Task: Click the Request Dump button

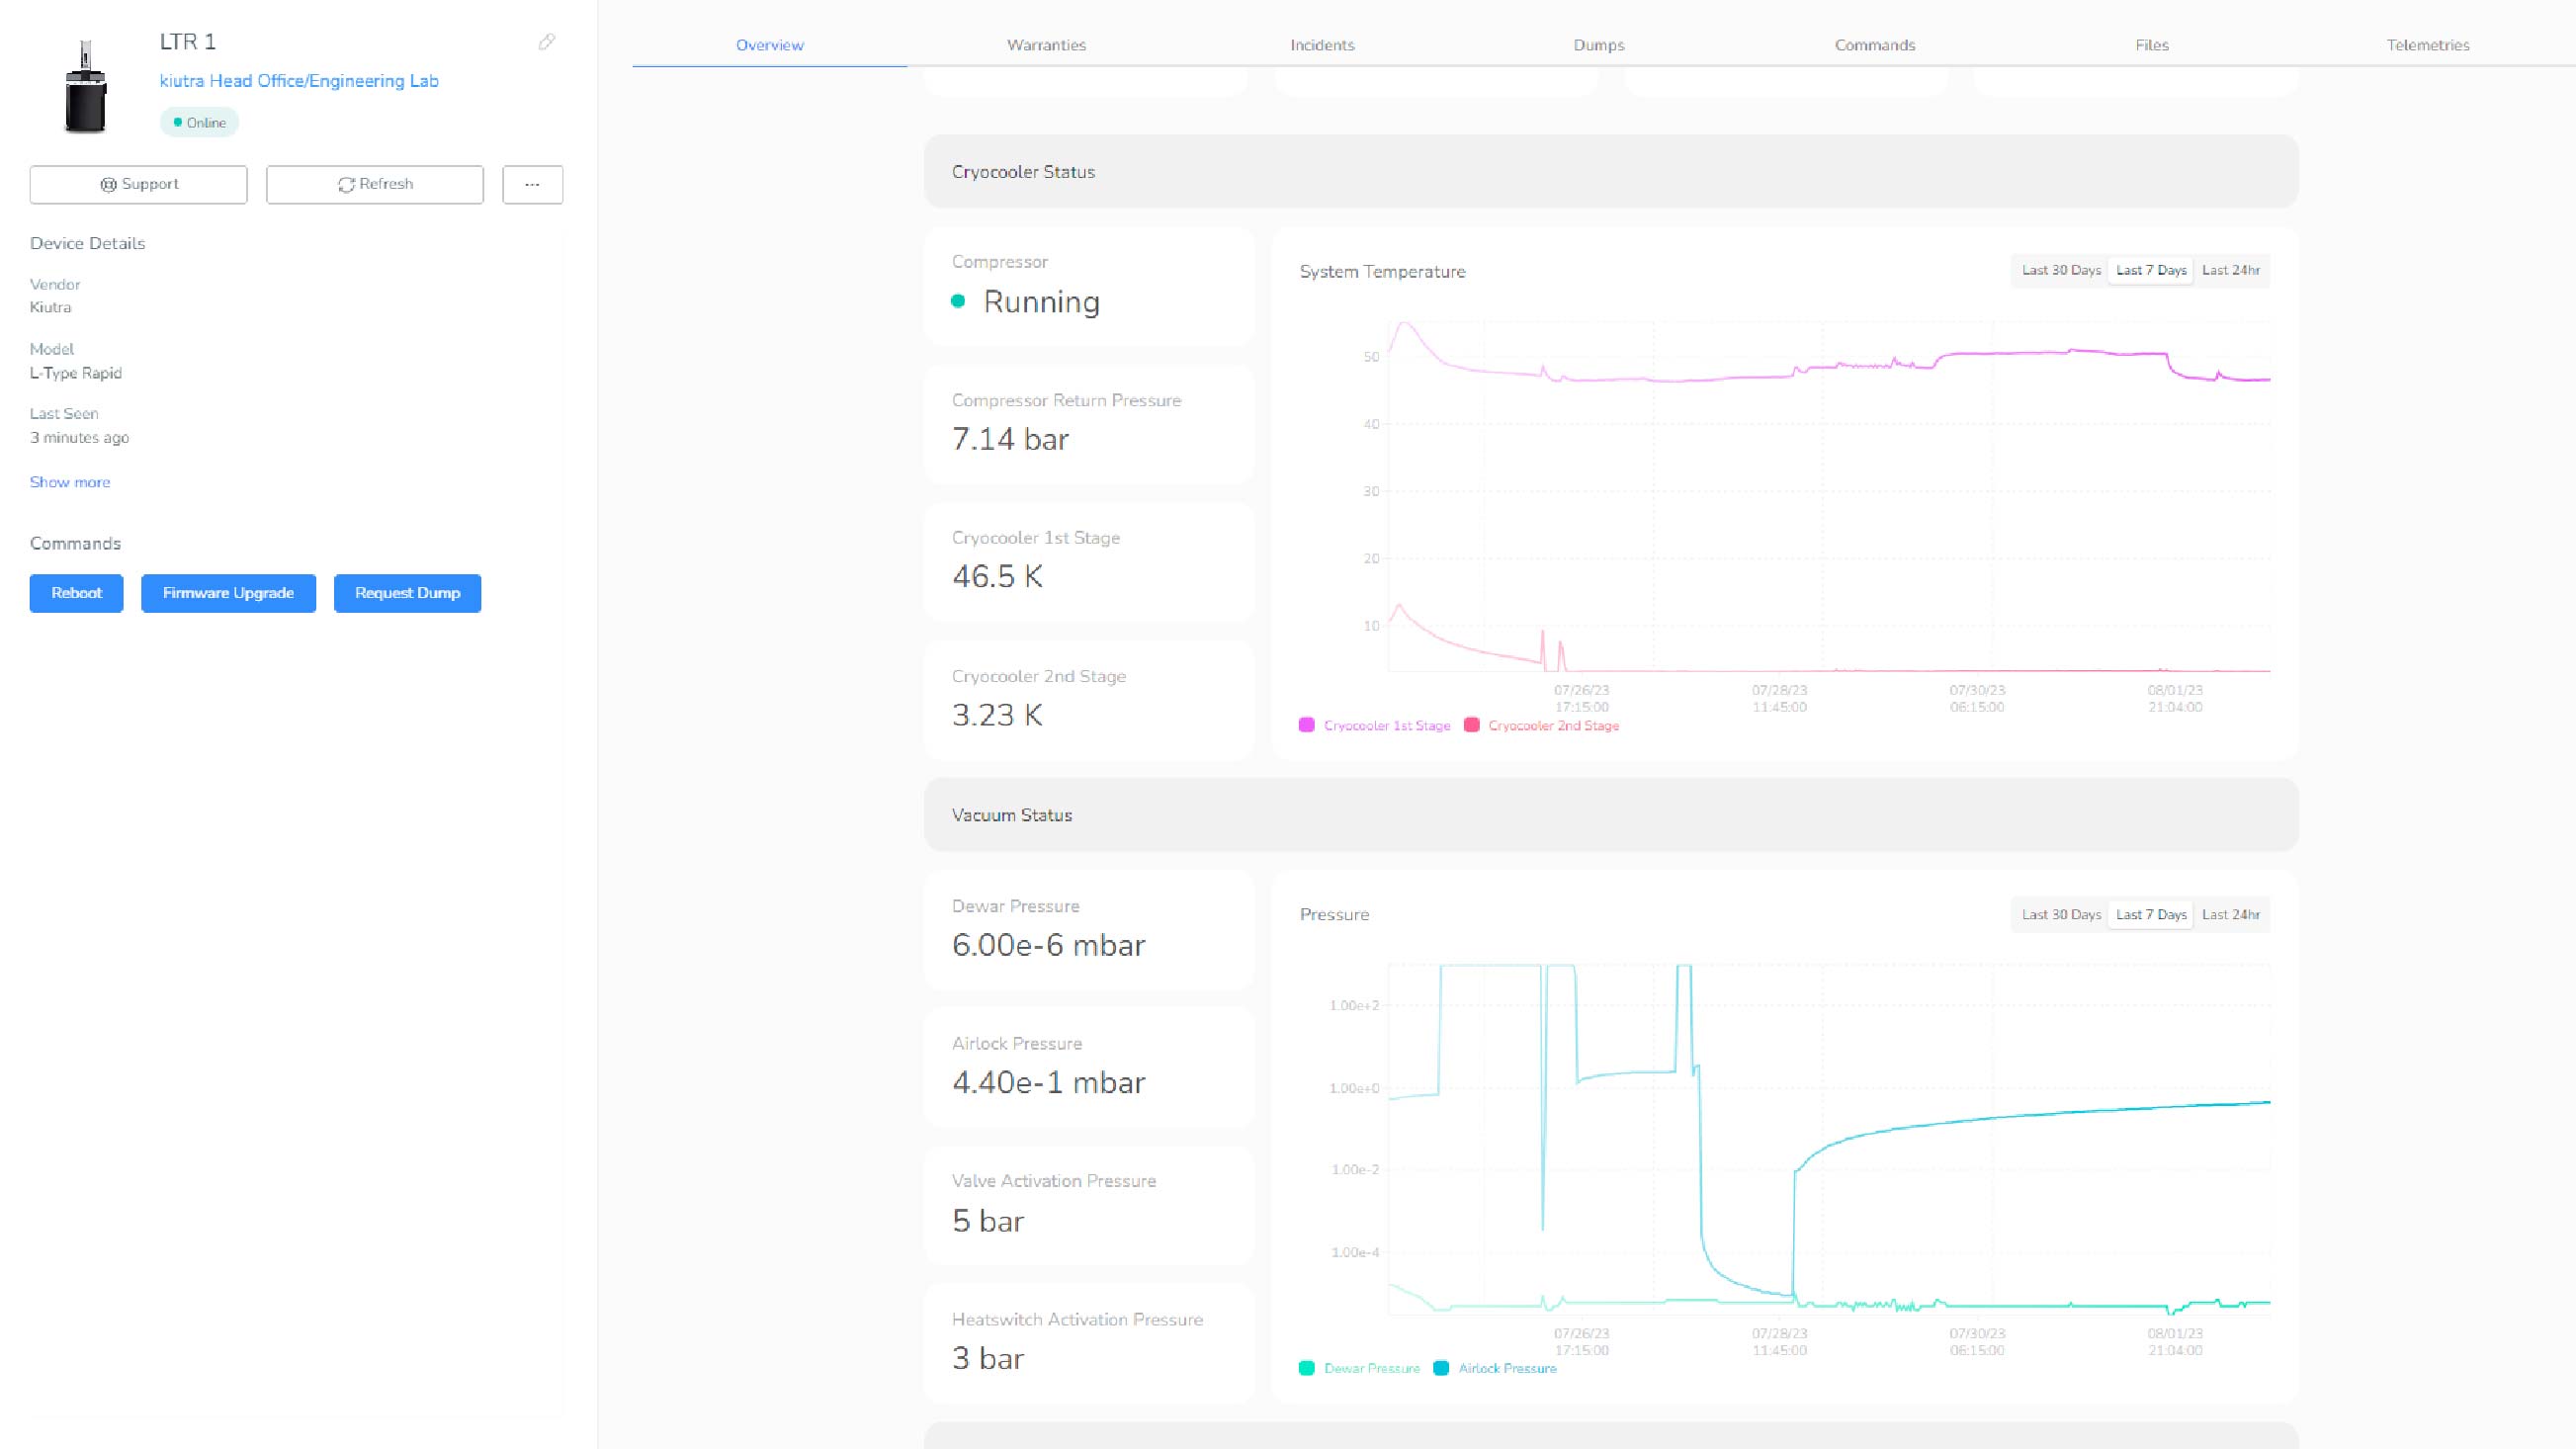Action: pos(407,593)
